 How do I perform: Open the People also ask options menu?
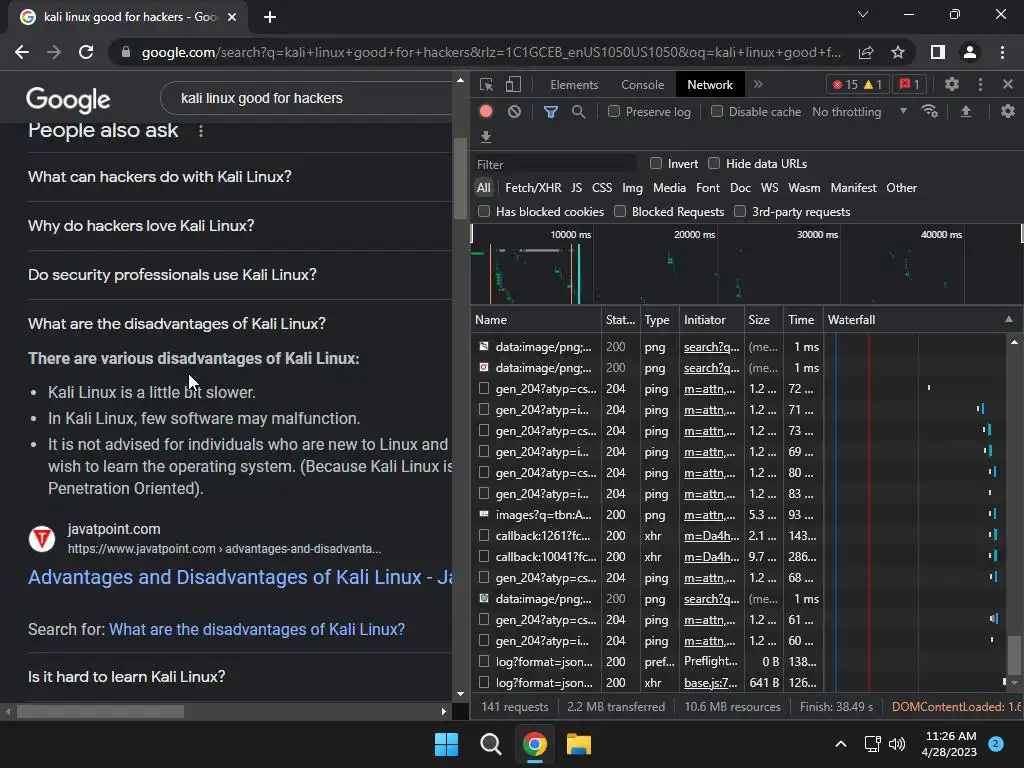tap(200, 131)
